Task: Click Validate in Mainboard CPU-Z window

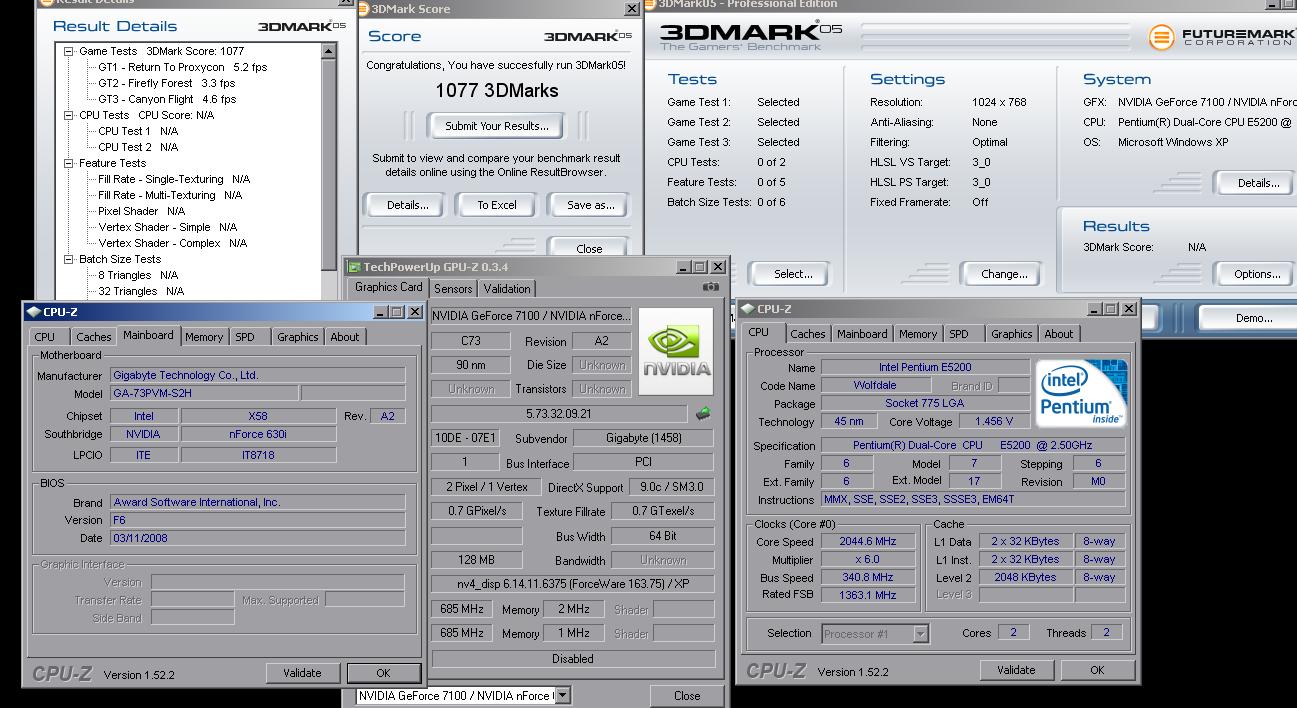Action: 302,673
